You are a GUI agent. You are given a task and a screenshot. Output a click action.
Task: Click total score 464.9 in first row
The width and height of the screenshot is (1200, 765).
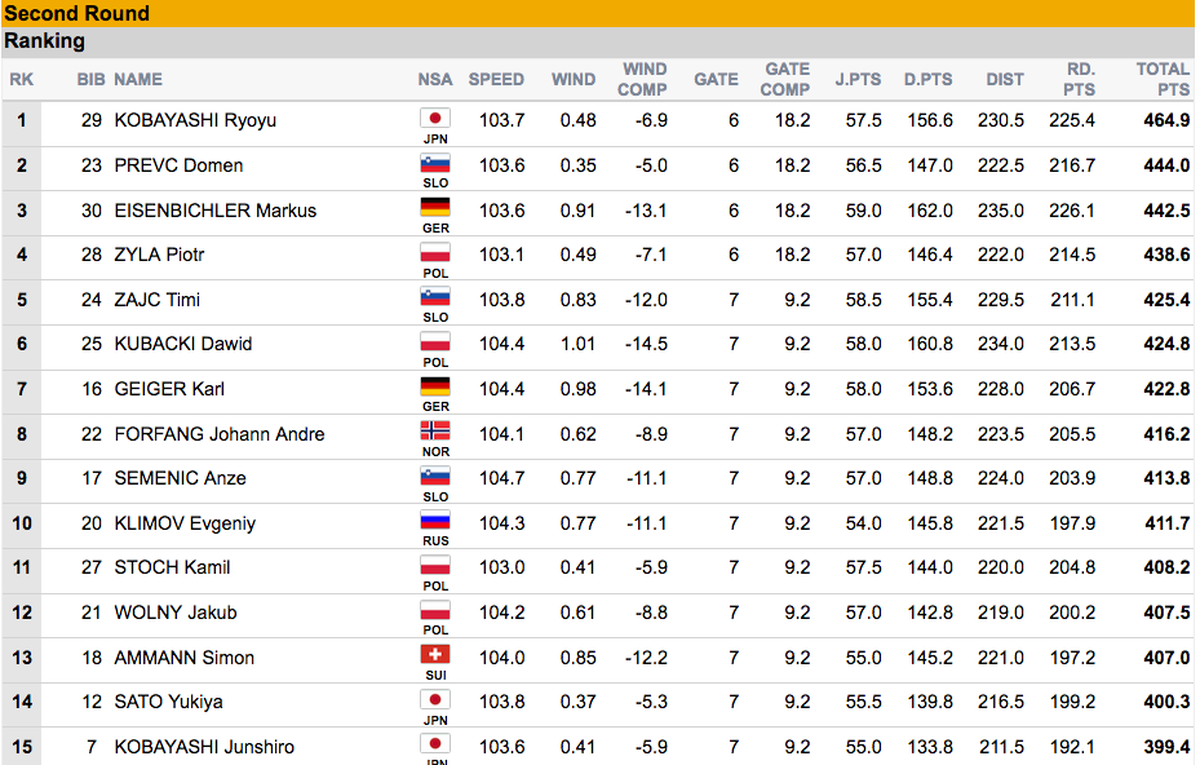click(1167, 120)
